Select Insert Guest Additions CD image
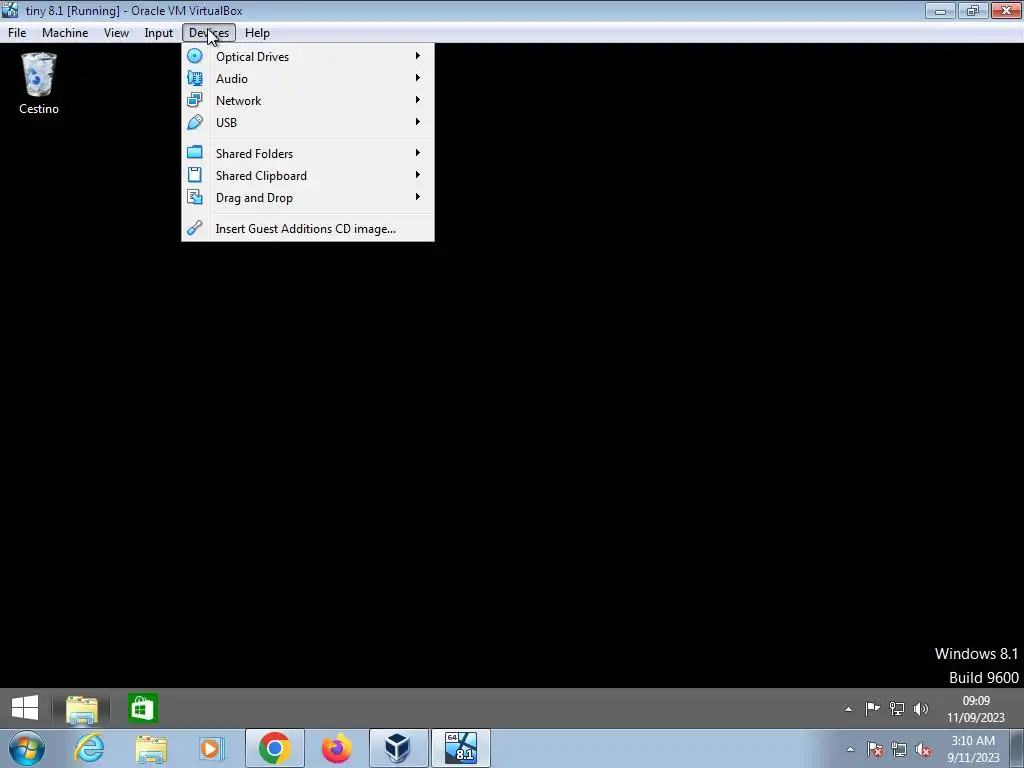 click(308, 229)
